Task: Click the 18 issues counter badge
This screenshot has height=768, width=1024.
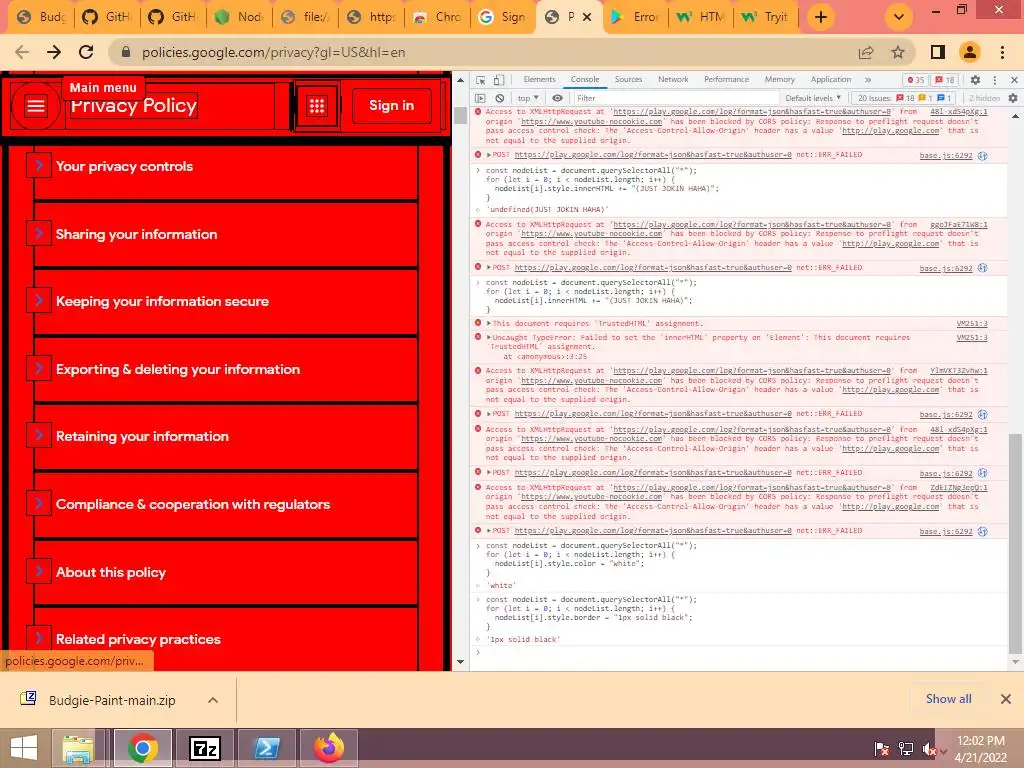Action: (x=944, y=80)
